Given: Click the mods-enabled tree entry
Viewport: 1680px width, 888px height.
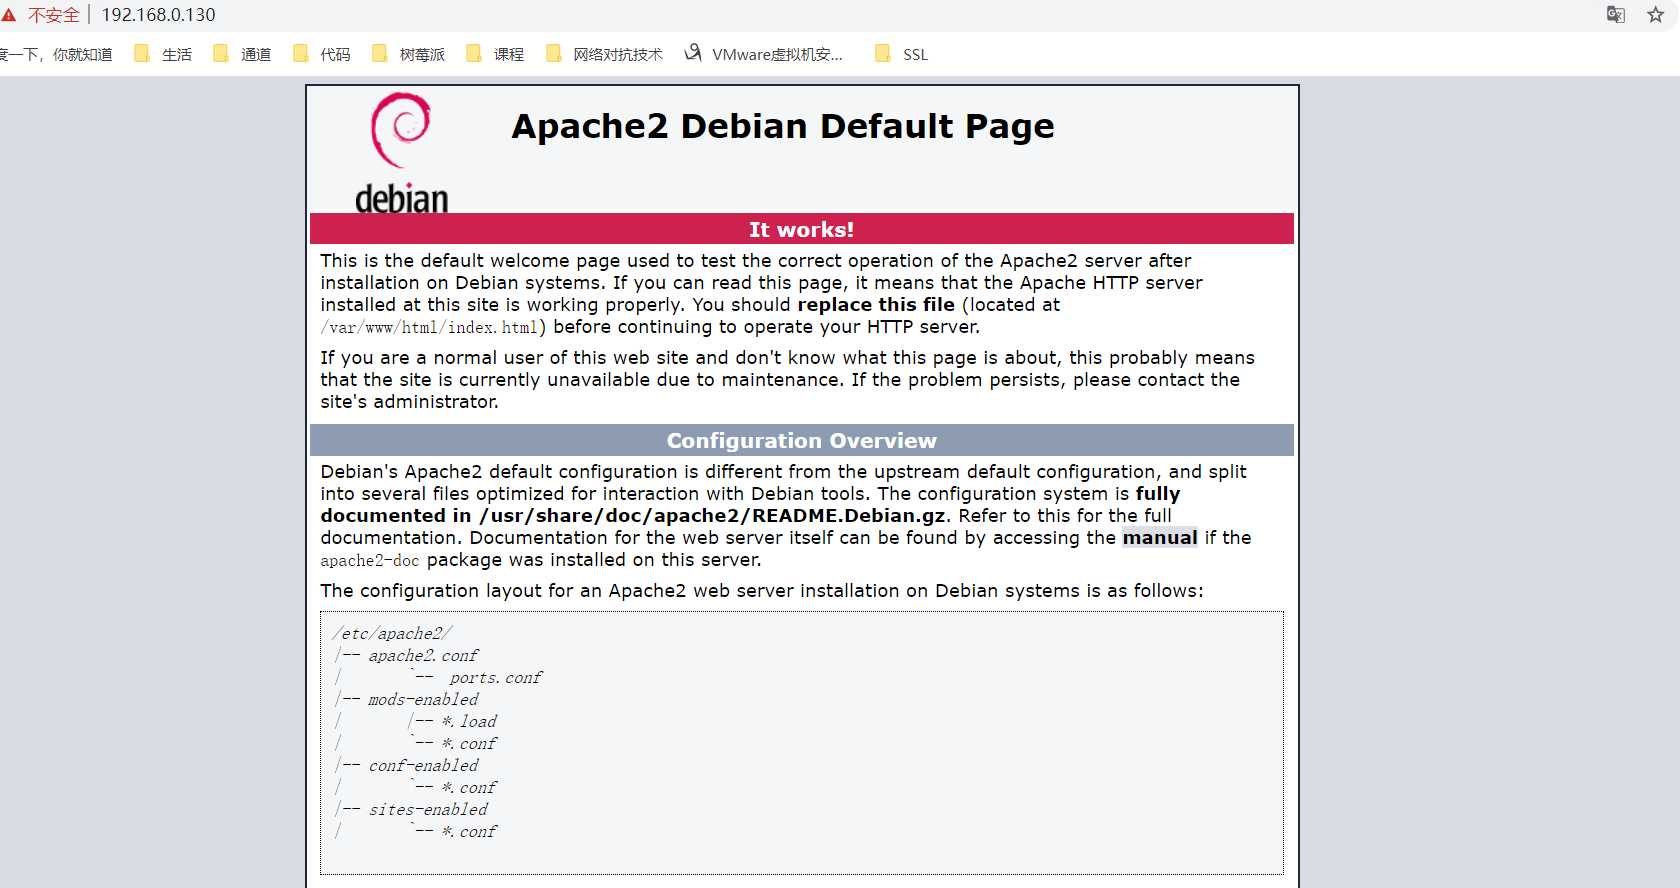Looking at the screenshot, I should 423,699.
